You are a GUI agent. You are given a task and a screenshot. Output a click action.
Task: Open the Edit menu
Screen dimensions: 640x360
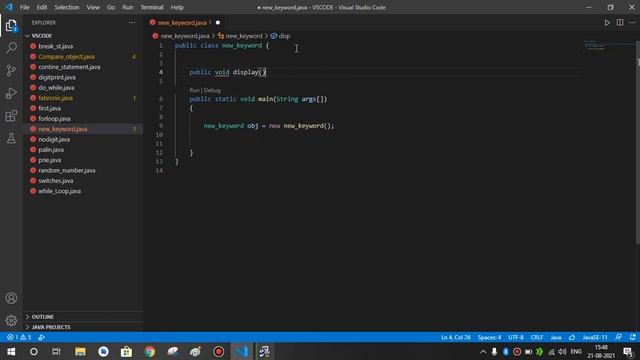[42, 7]
